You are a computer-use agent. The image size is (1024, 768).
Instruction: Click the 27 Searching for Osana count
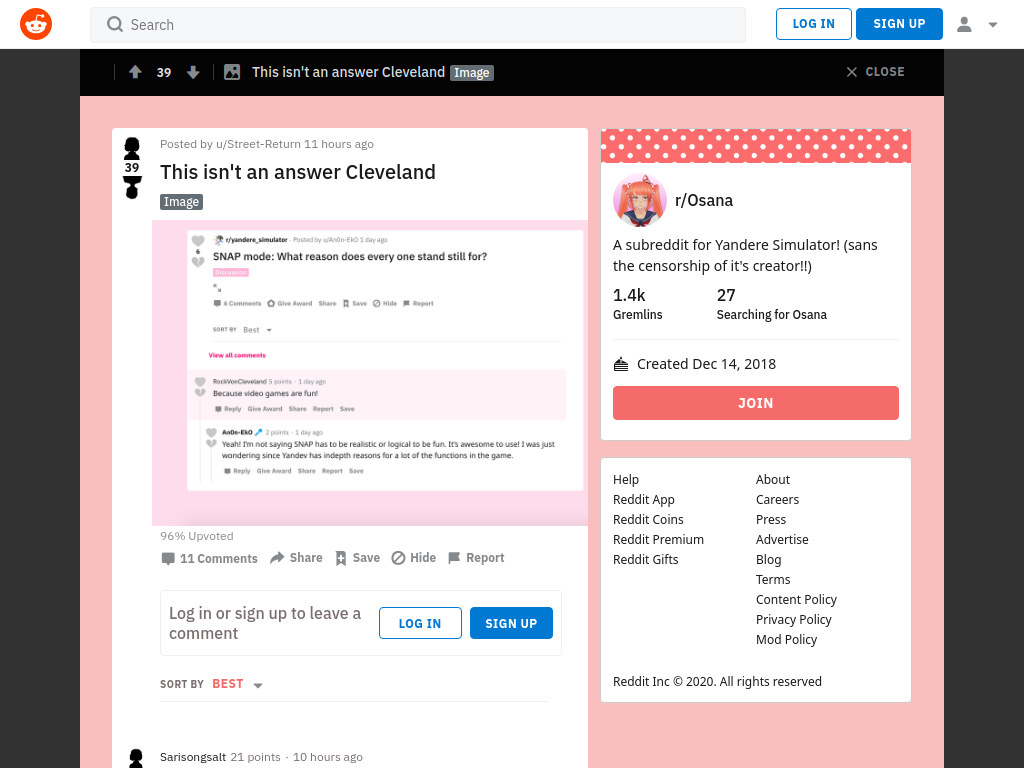point(771,304)
